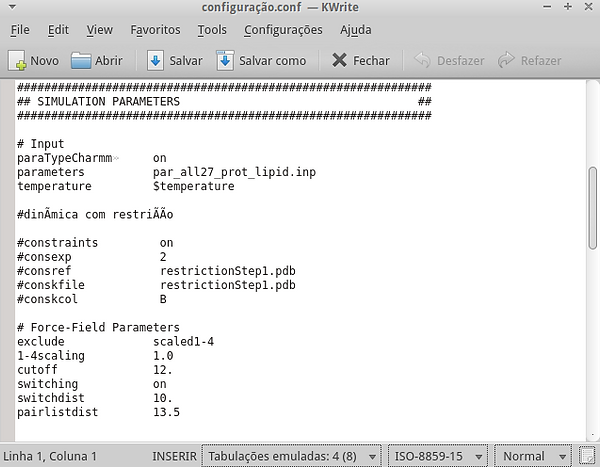The width and height of the screenshot is (600, 467).
Task: Toggle the INSERIR insert mode indicator
Action: click(174, 456)
